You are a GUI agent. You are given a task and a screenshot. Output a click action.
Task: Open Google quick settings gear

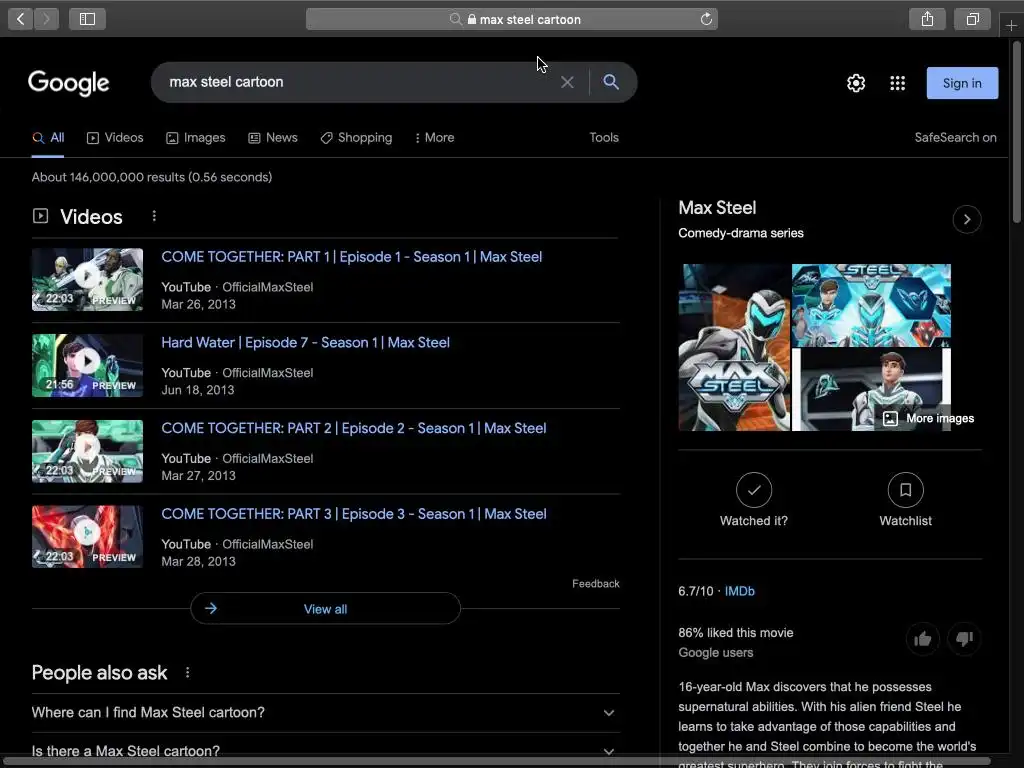pyautogui.click(x=856, y=83)
